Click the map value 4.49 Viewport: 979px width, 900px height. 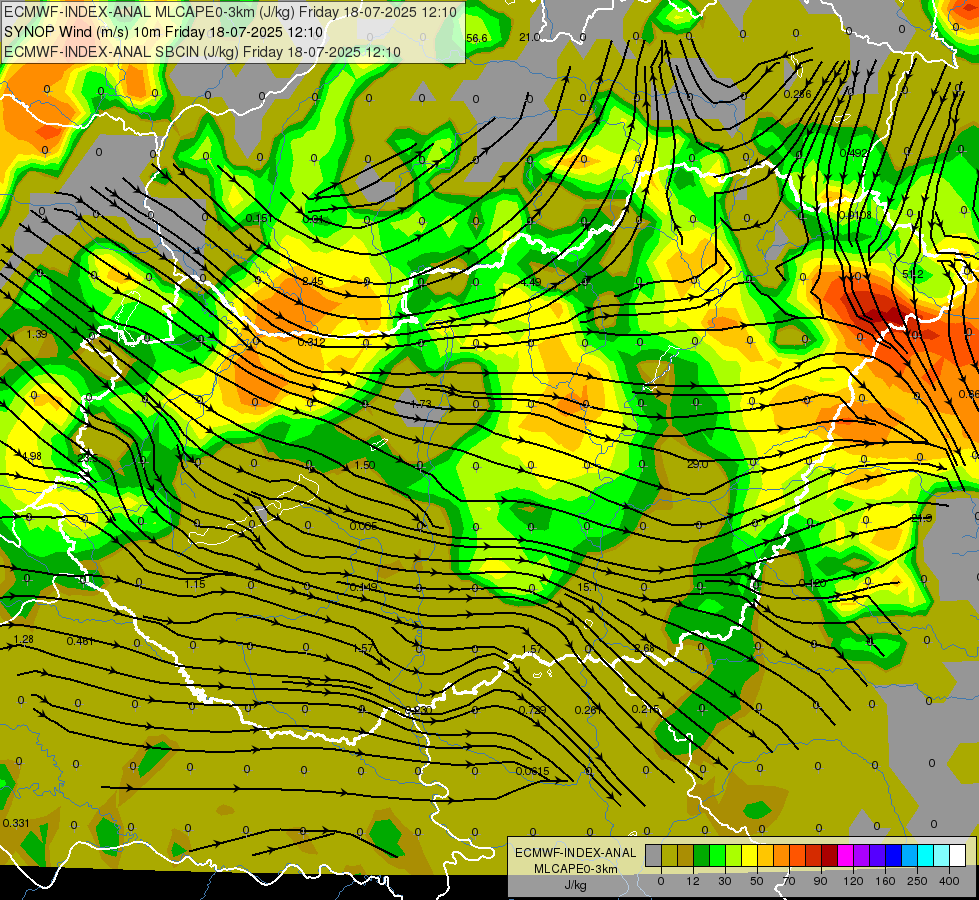(x=531, y=282)
